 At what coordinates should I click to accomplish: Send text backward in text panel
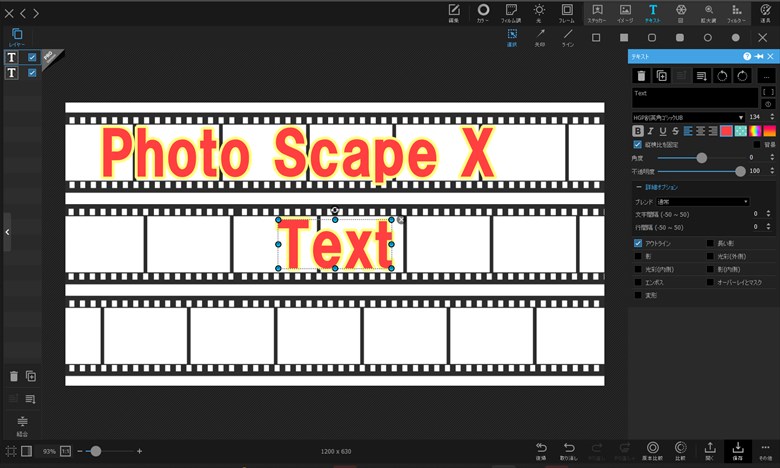coord(701,76)
